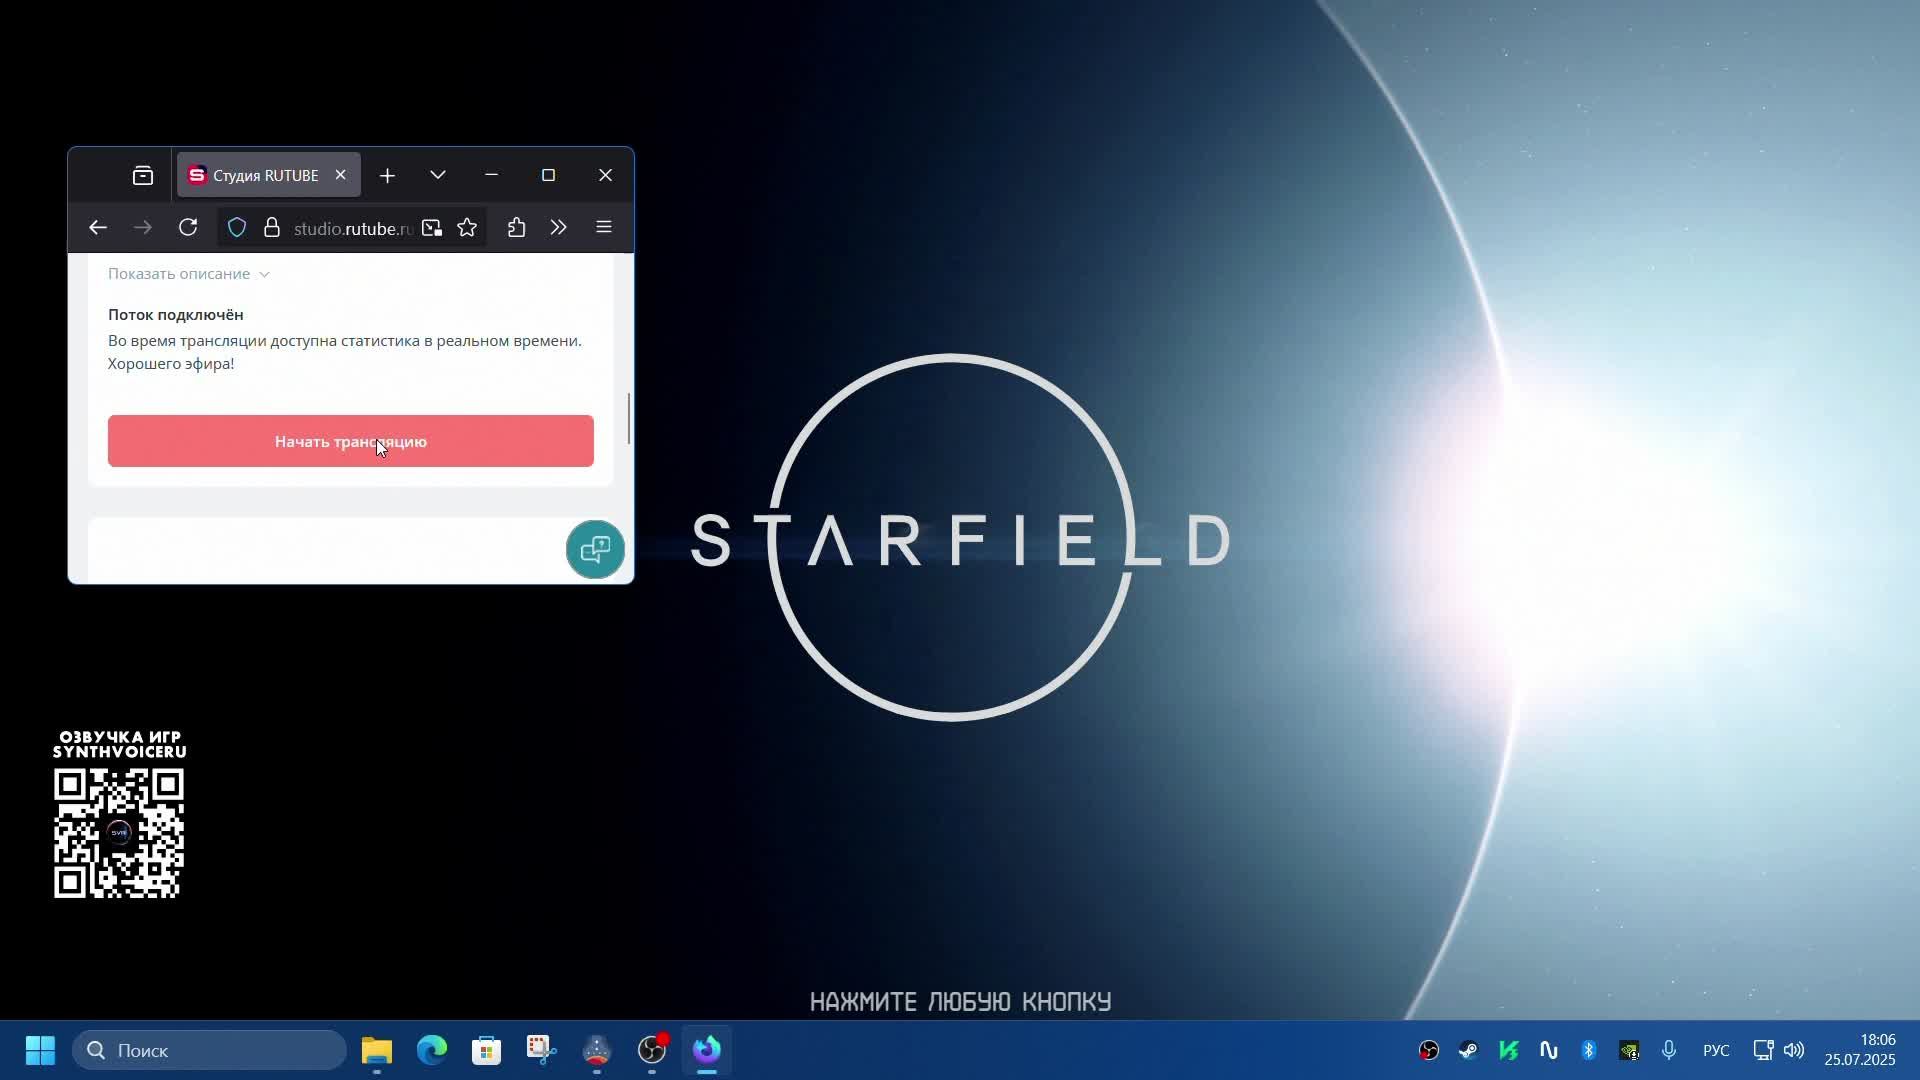1920x1080 pixels.
Task: Open Bluetooth devices from the tray
Action: [x=1589, y=1050]
